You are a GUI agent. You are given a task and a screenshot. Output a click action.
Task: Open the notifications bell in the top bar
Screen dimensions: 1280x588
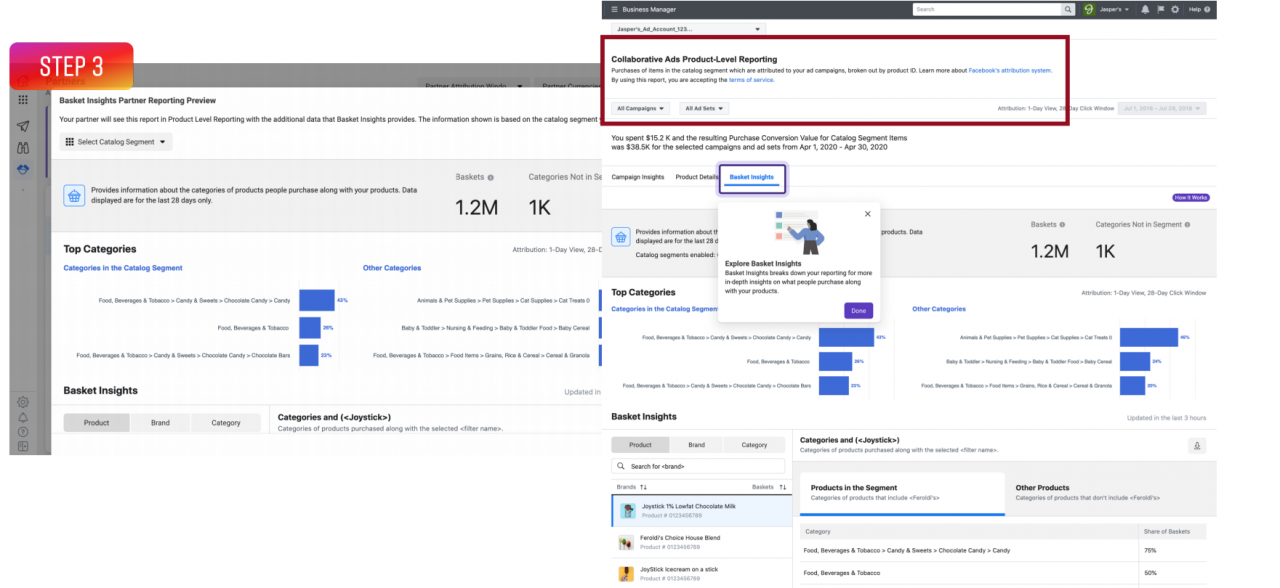tap(1145, 9)
